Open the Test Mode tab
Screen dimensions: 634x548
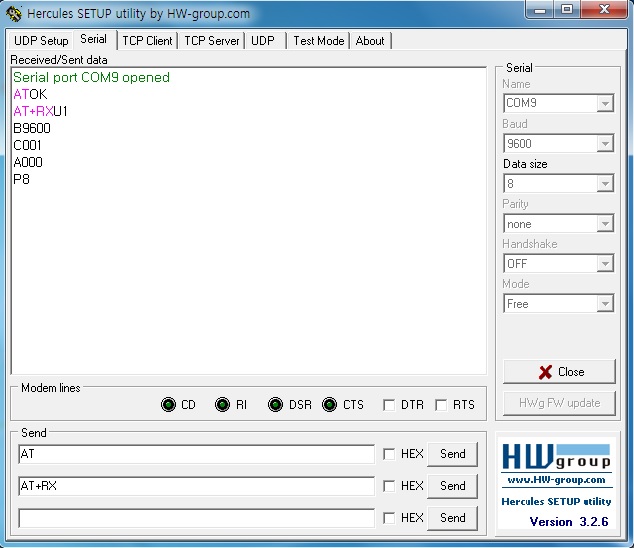point(319,41)
